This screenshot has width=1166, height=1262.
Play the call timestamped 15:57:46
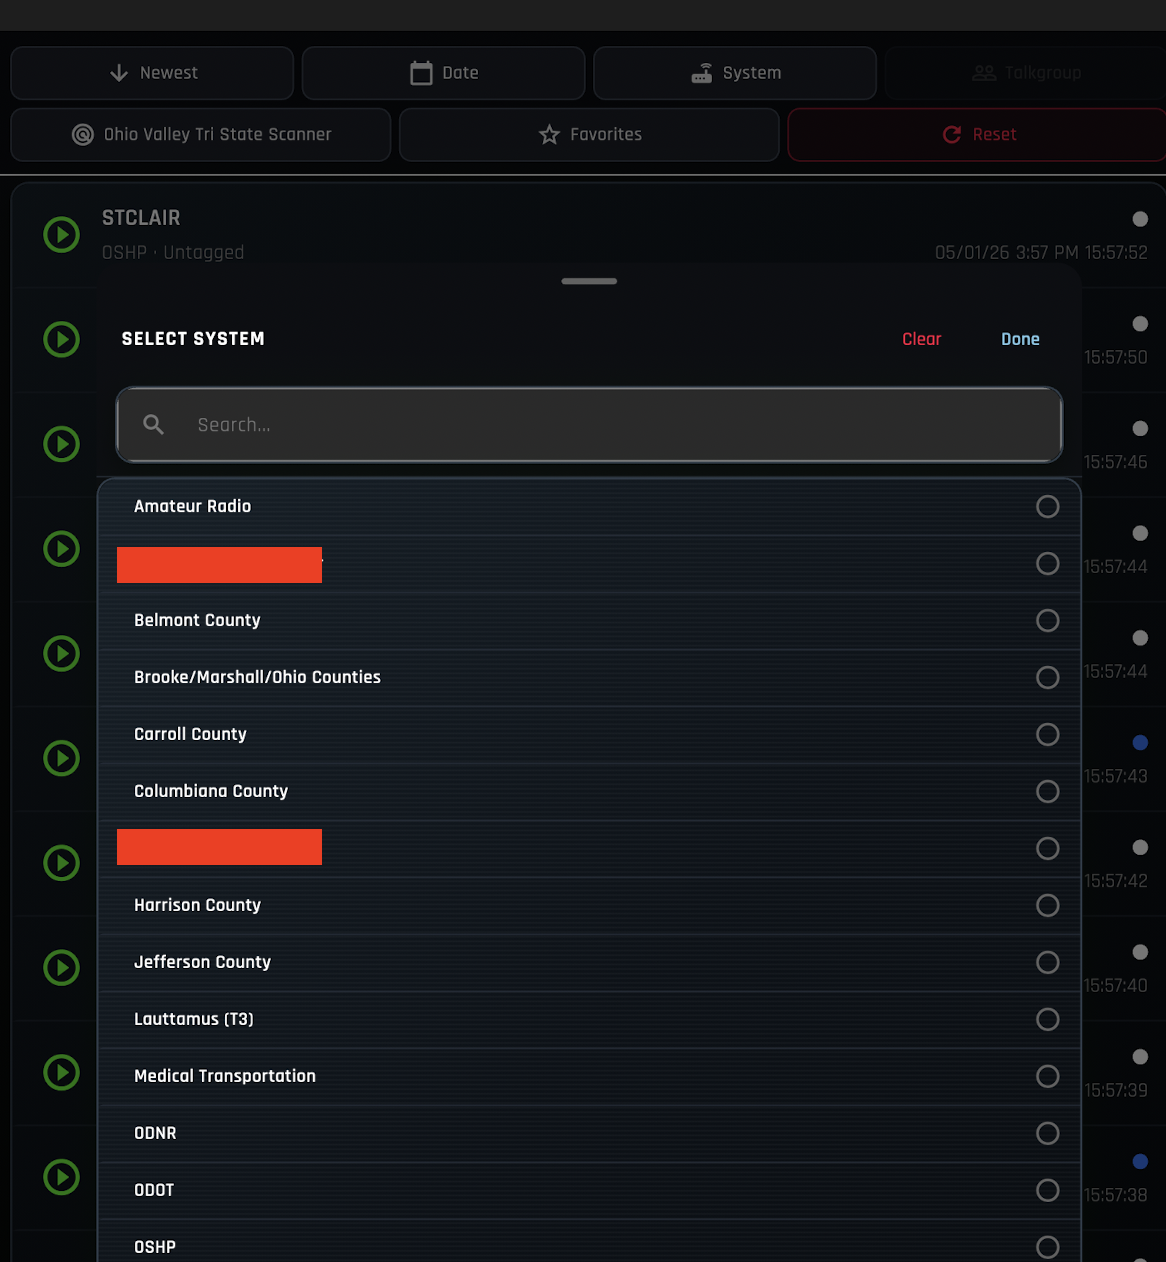(x=62, y=444)
